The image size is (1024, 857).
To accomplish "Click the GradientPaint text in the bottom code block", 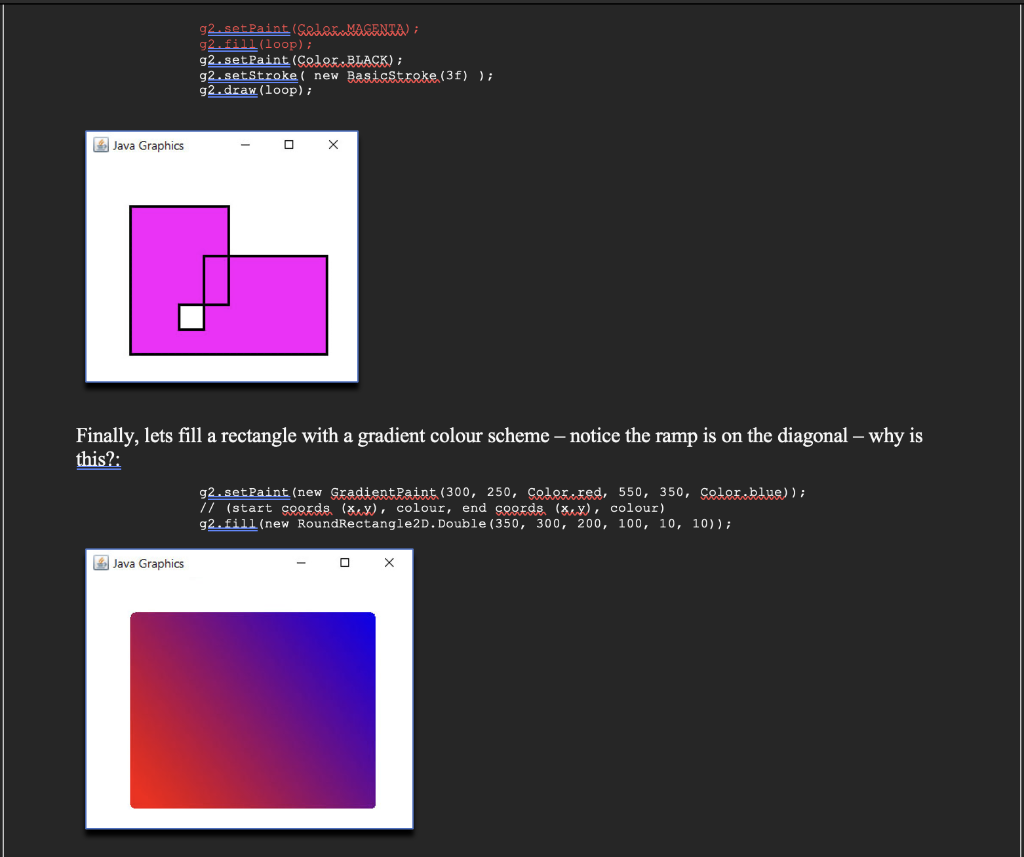I will tap(385, 492).
